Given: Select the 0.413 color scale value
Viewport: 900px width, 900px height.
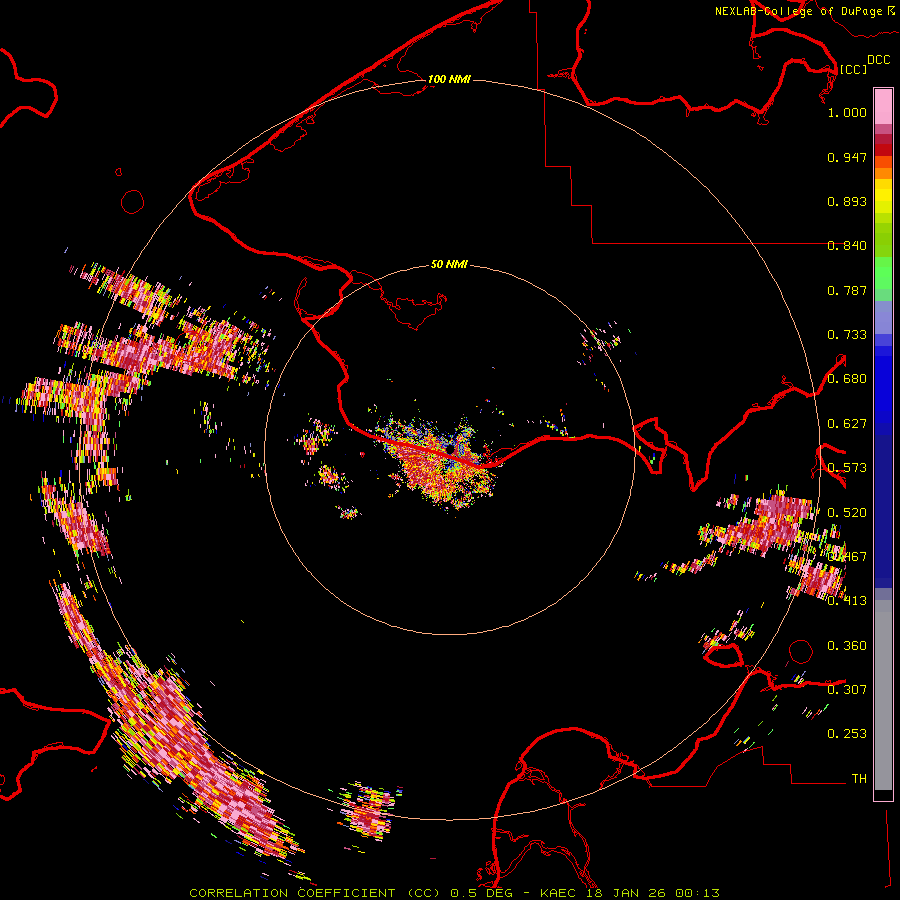Looking at the screenshot, I should click(847, 601).
